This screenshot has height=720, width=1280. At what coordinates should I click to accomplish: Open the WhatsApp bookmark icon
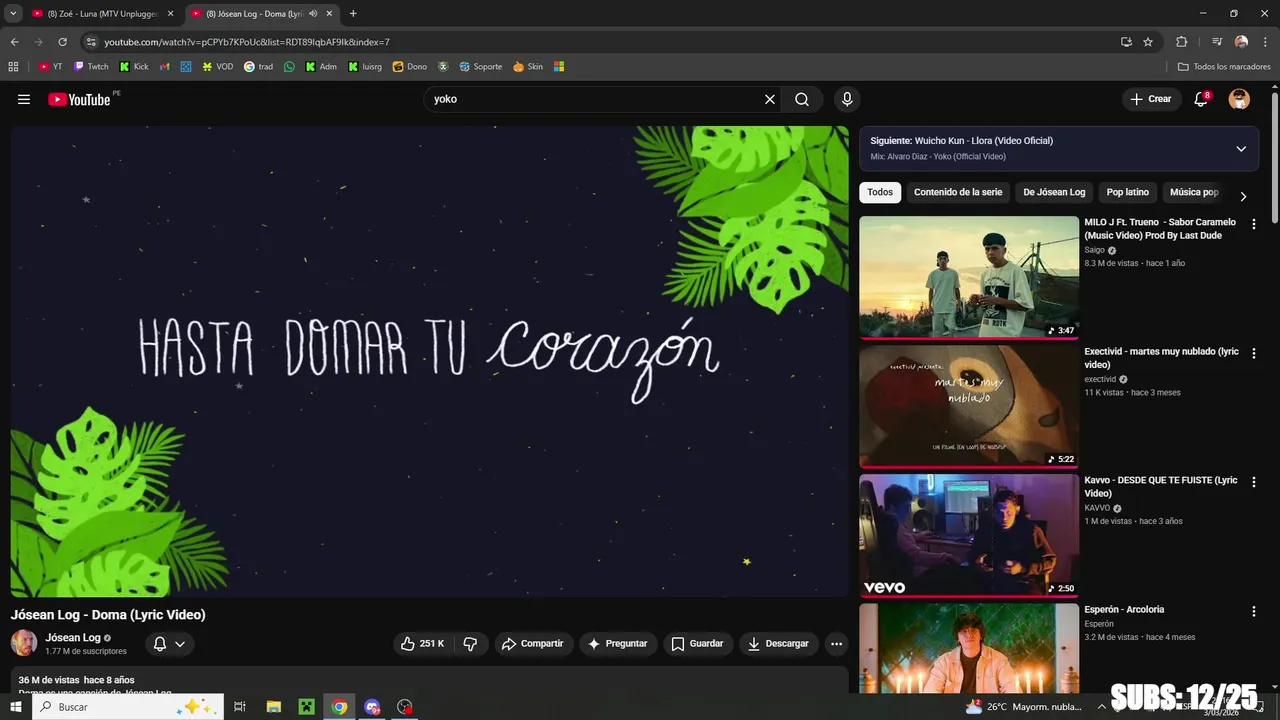click(290, 67)
